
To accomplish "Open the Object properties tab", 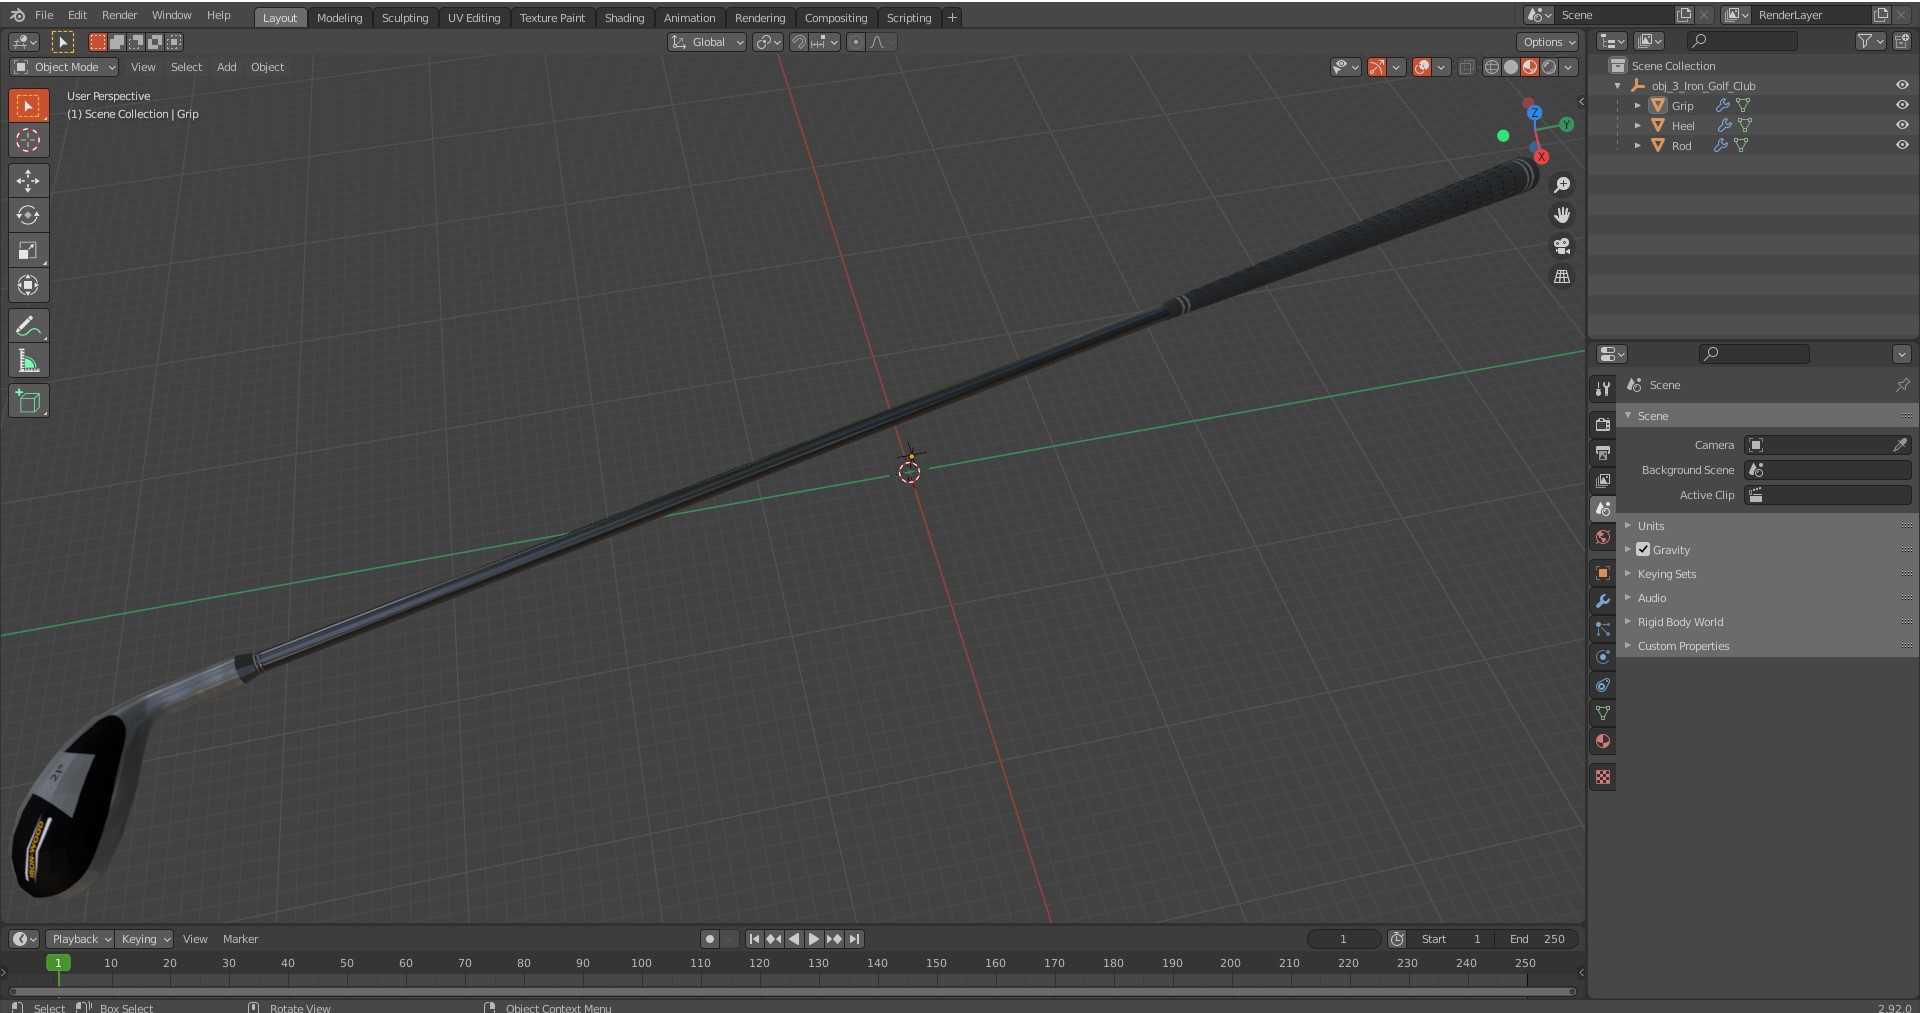I will tap(1603, 573).
